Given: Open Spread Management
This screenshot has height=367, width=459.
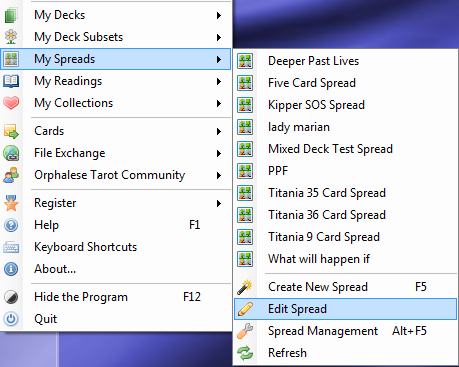Looking at the screenshot, I should (x=345, y=331).
